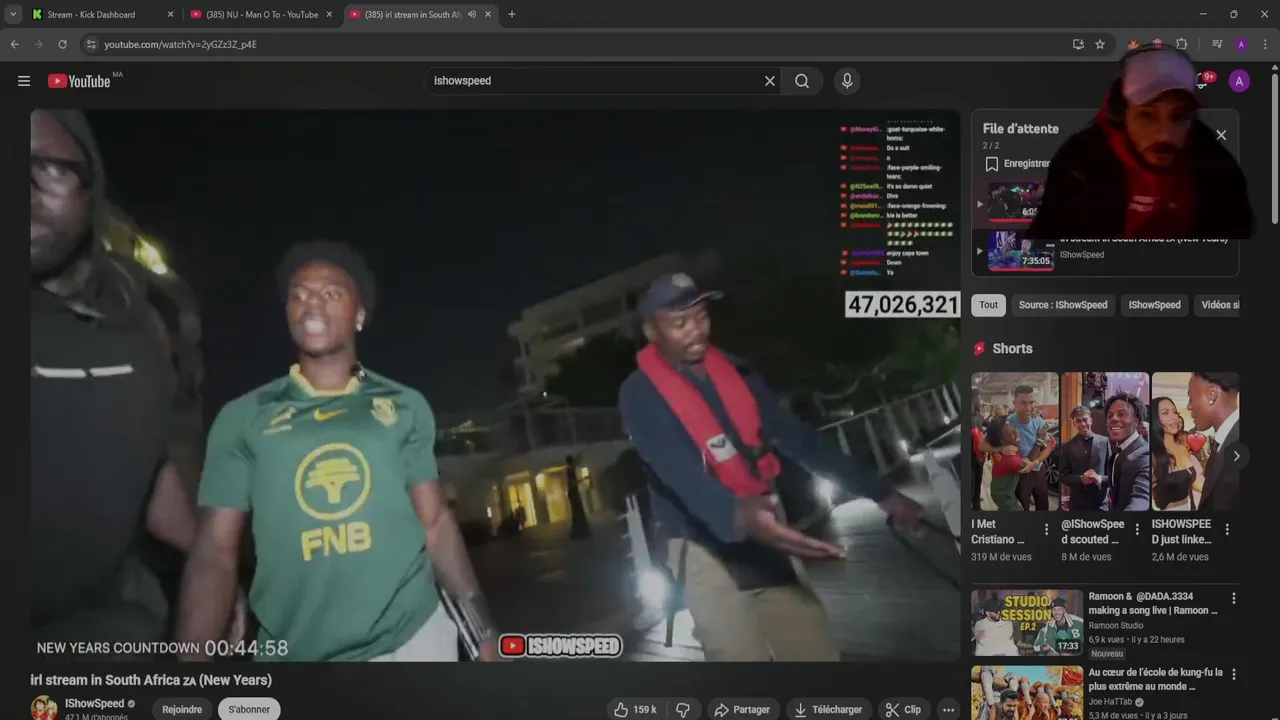Click the Ramoon Studio channel name
1280x720 pixels.
[1116, 626]
